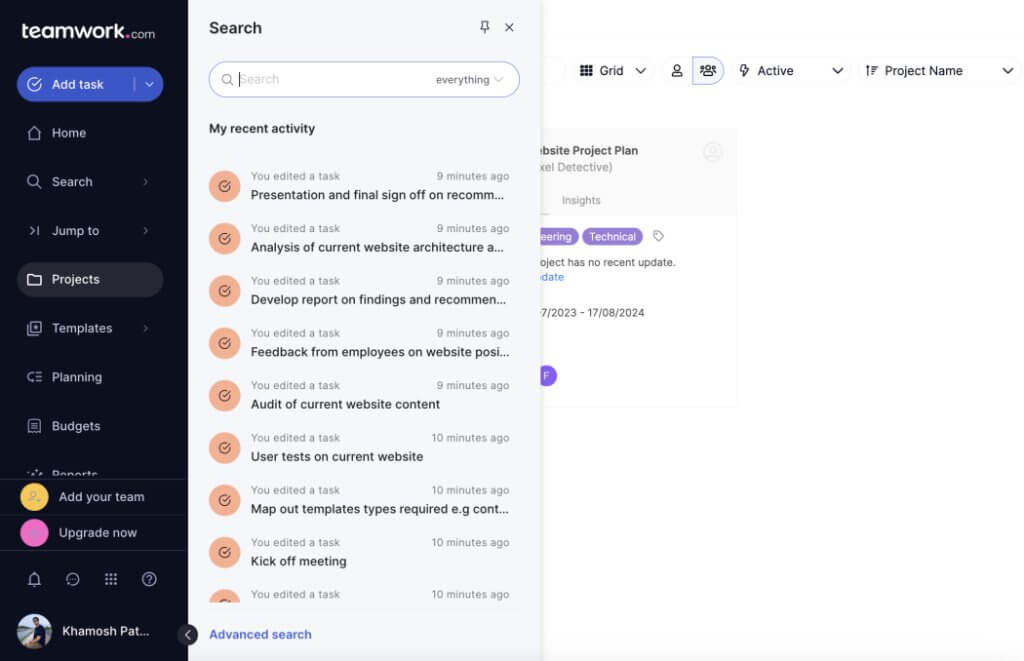Select the purple Technical tag
Viewport: 1024px width, 661px height.
point(611,236)
